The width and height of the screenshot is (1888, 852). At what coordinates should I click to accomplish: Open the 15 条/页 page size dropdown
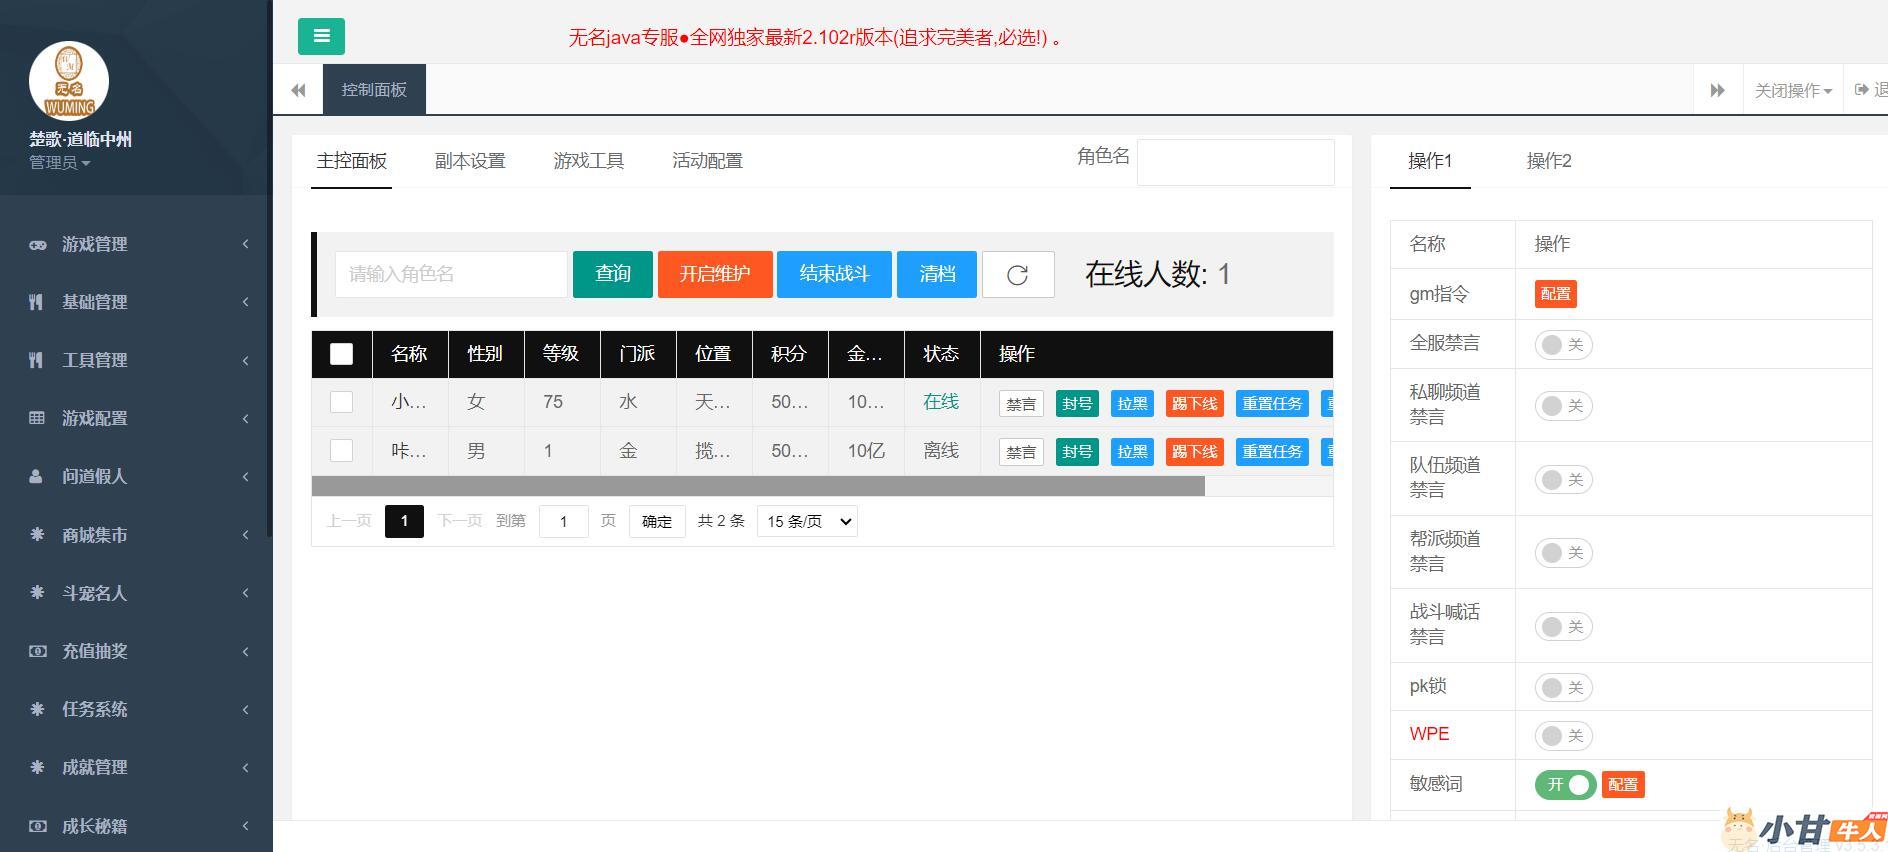pos(807,521)
